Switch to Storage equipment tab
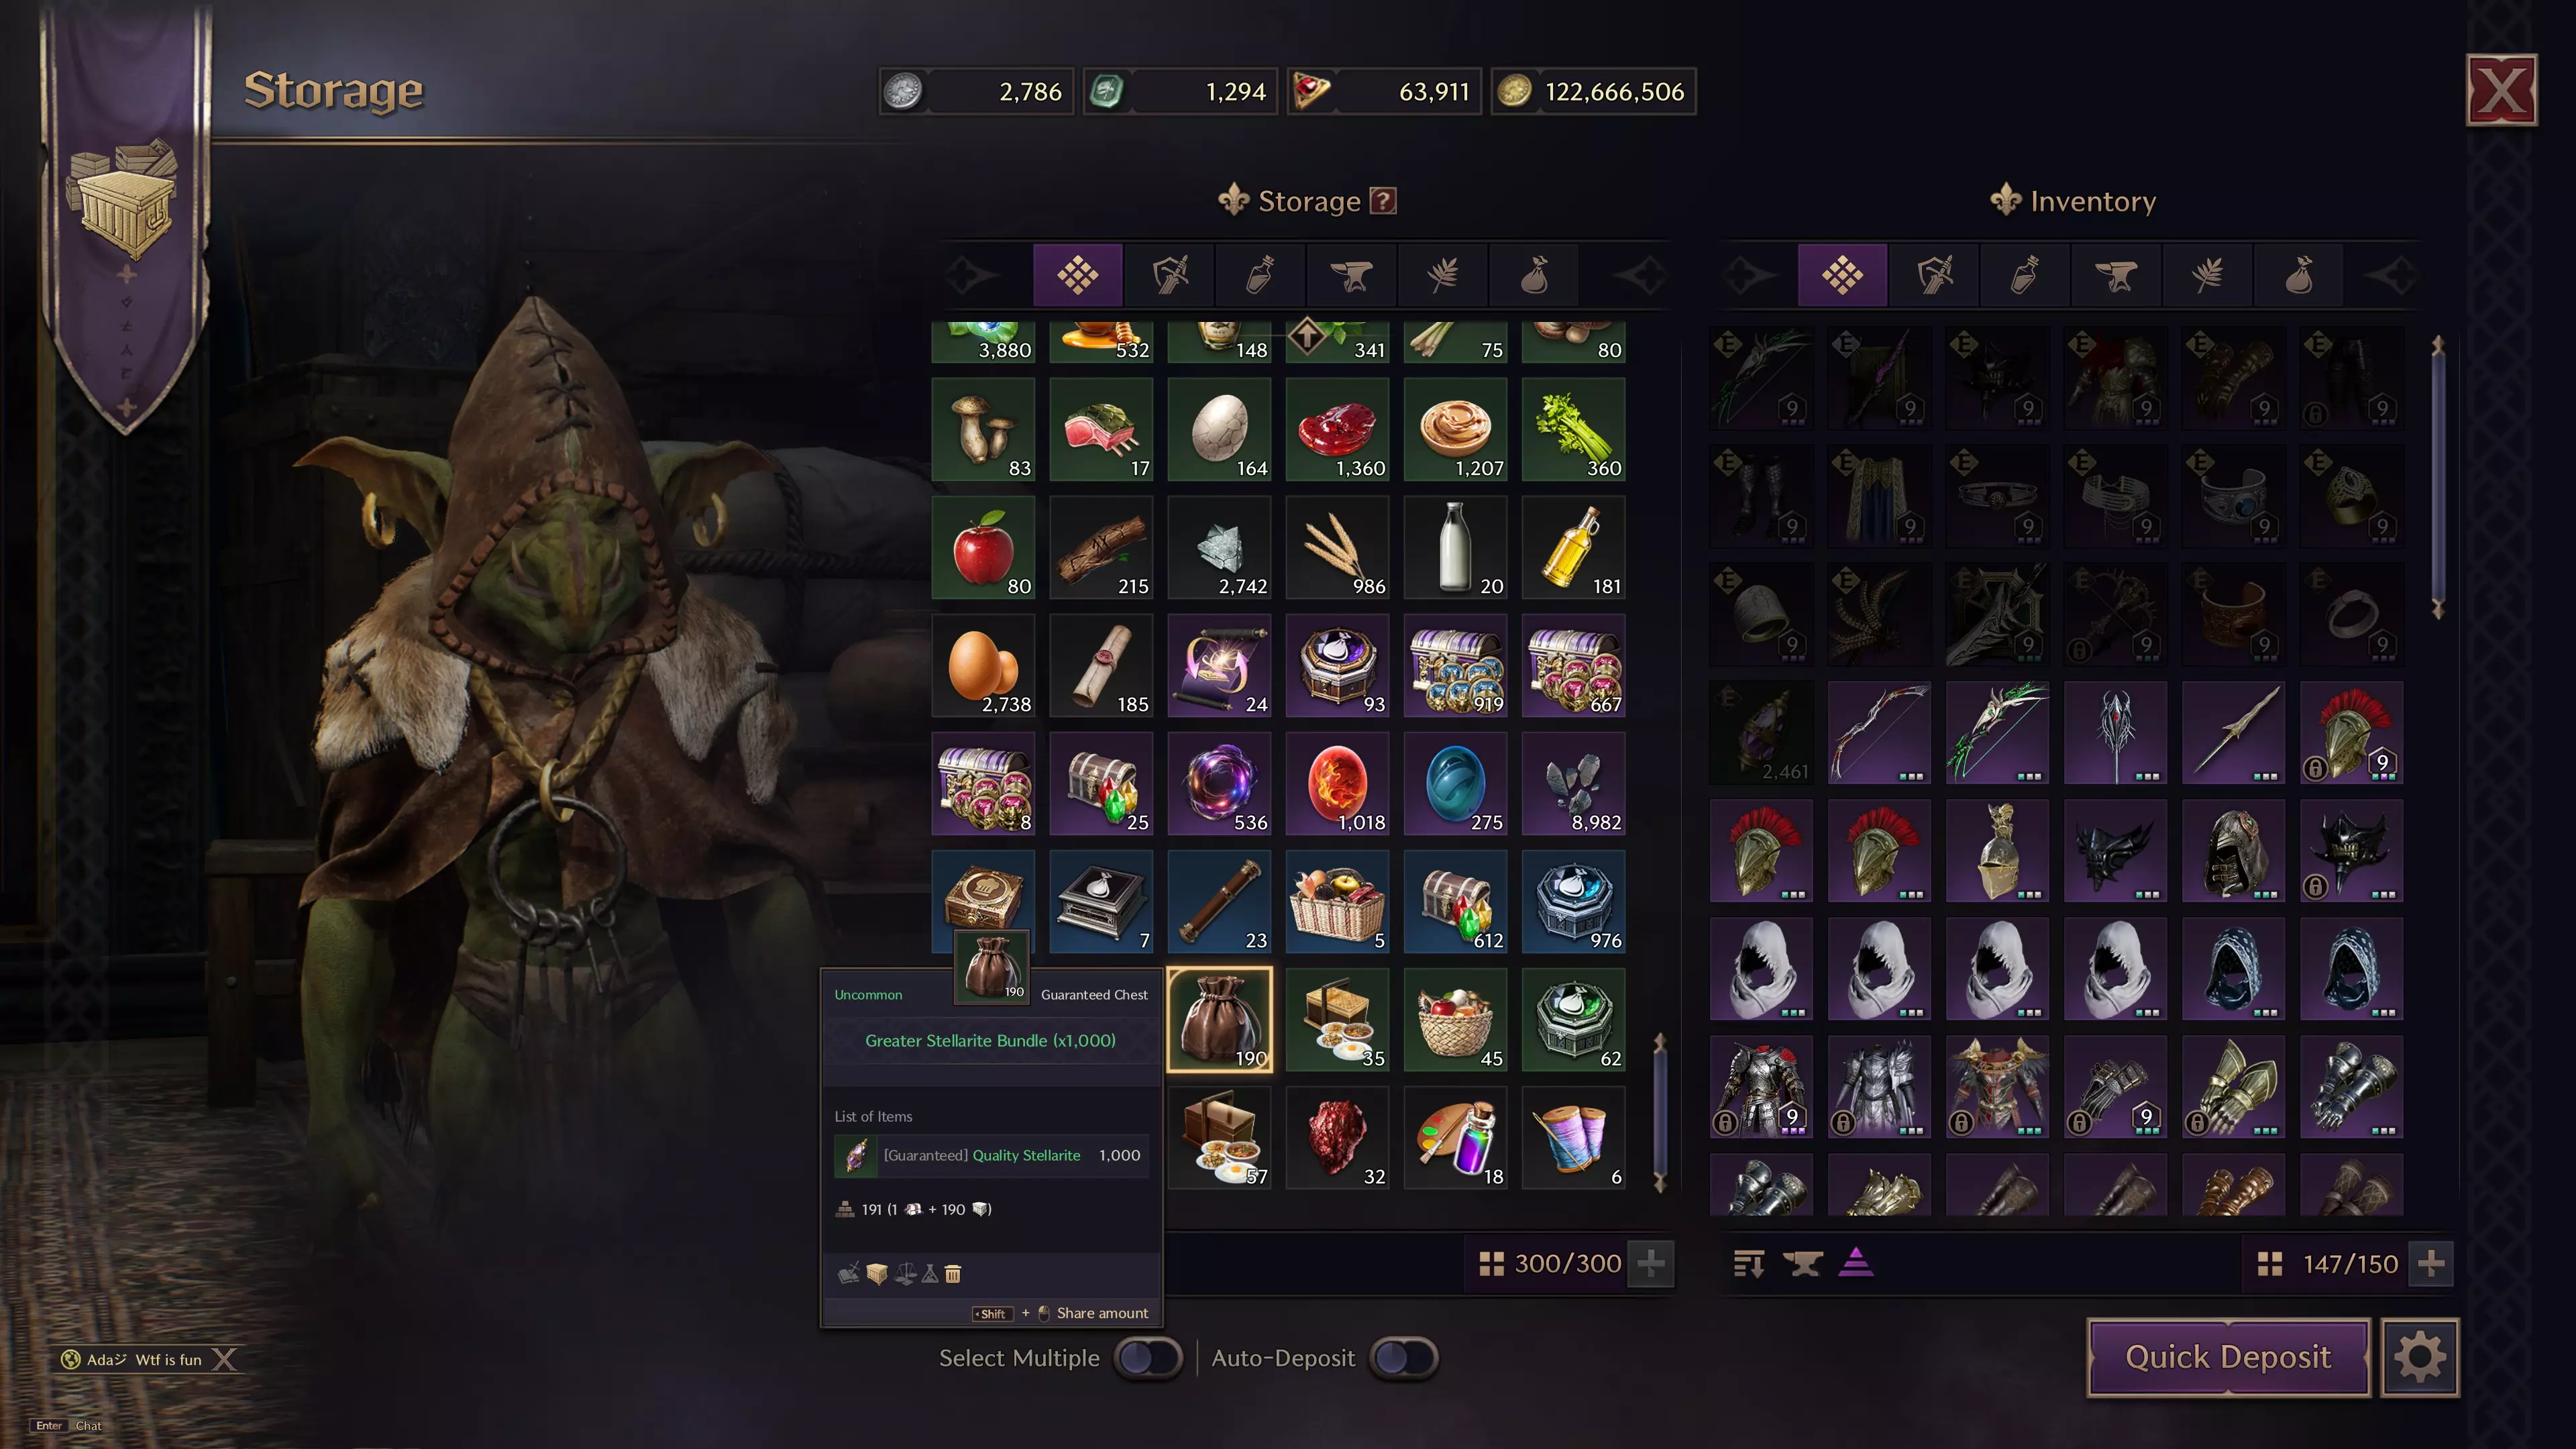Viewport: 2576px width, 1449px height. 1169,275
